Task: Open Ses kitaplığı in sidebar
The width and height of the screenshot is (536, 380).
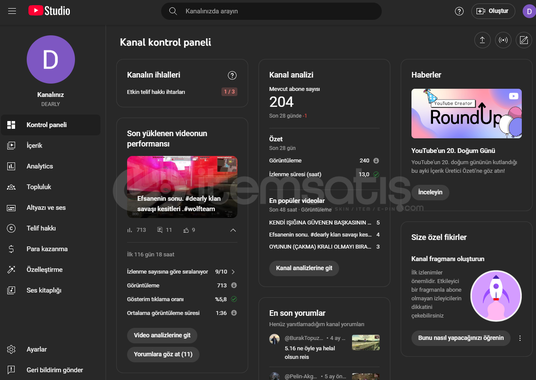Action: 51,290
